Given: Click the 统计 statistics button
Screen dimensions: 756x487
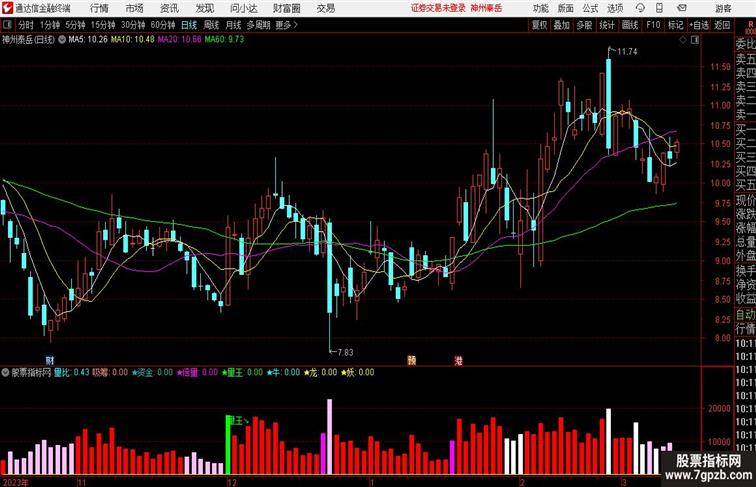Looking at the screenshot, I should pyautogui.click(x=607, y=25).
